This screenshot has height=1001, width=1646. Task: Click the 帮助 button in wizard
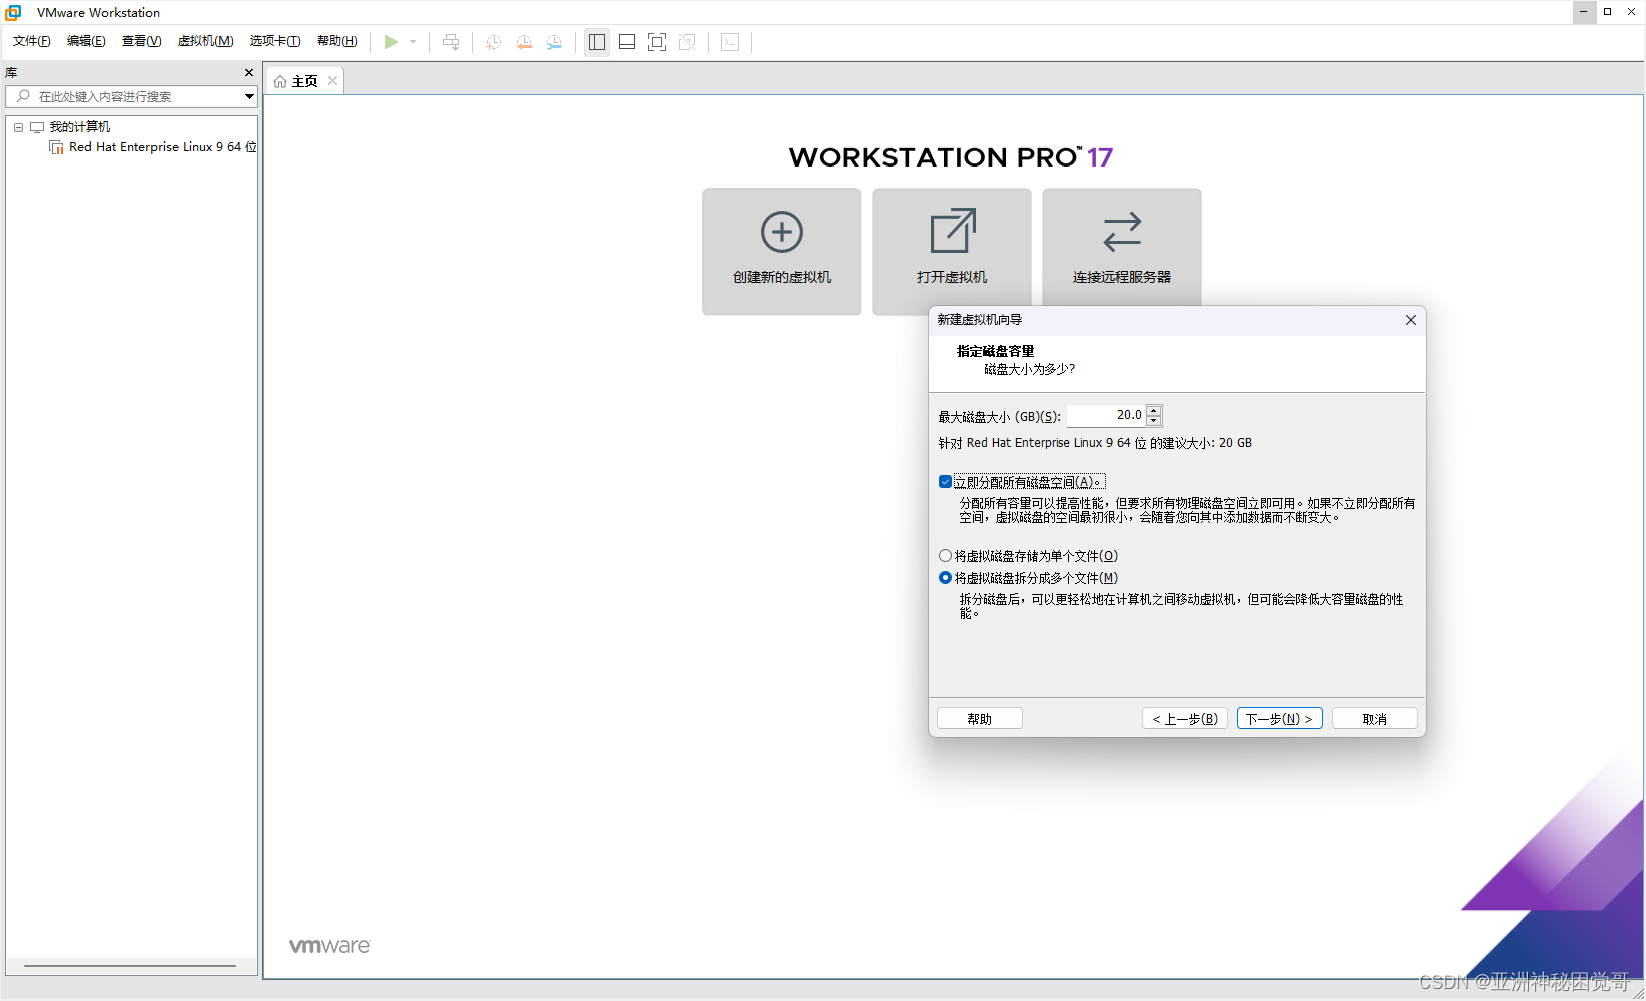980,719
